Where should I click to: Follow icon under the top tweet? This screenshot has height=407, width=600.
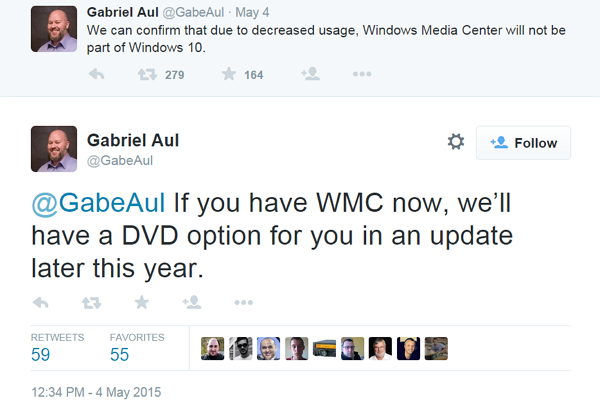[310, 74]
